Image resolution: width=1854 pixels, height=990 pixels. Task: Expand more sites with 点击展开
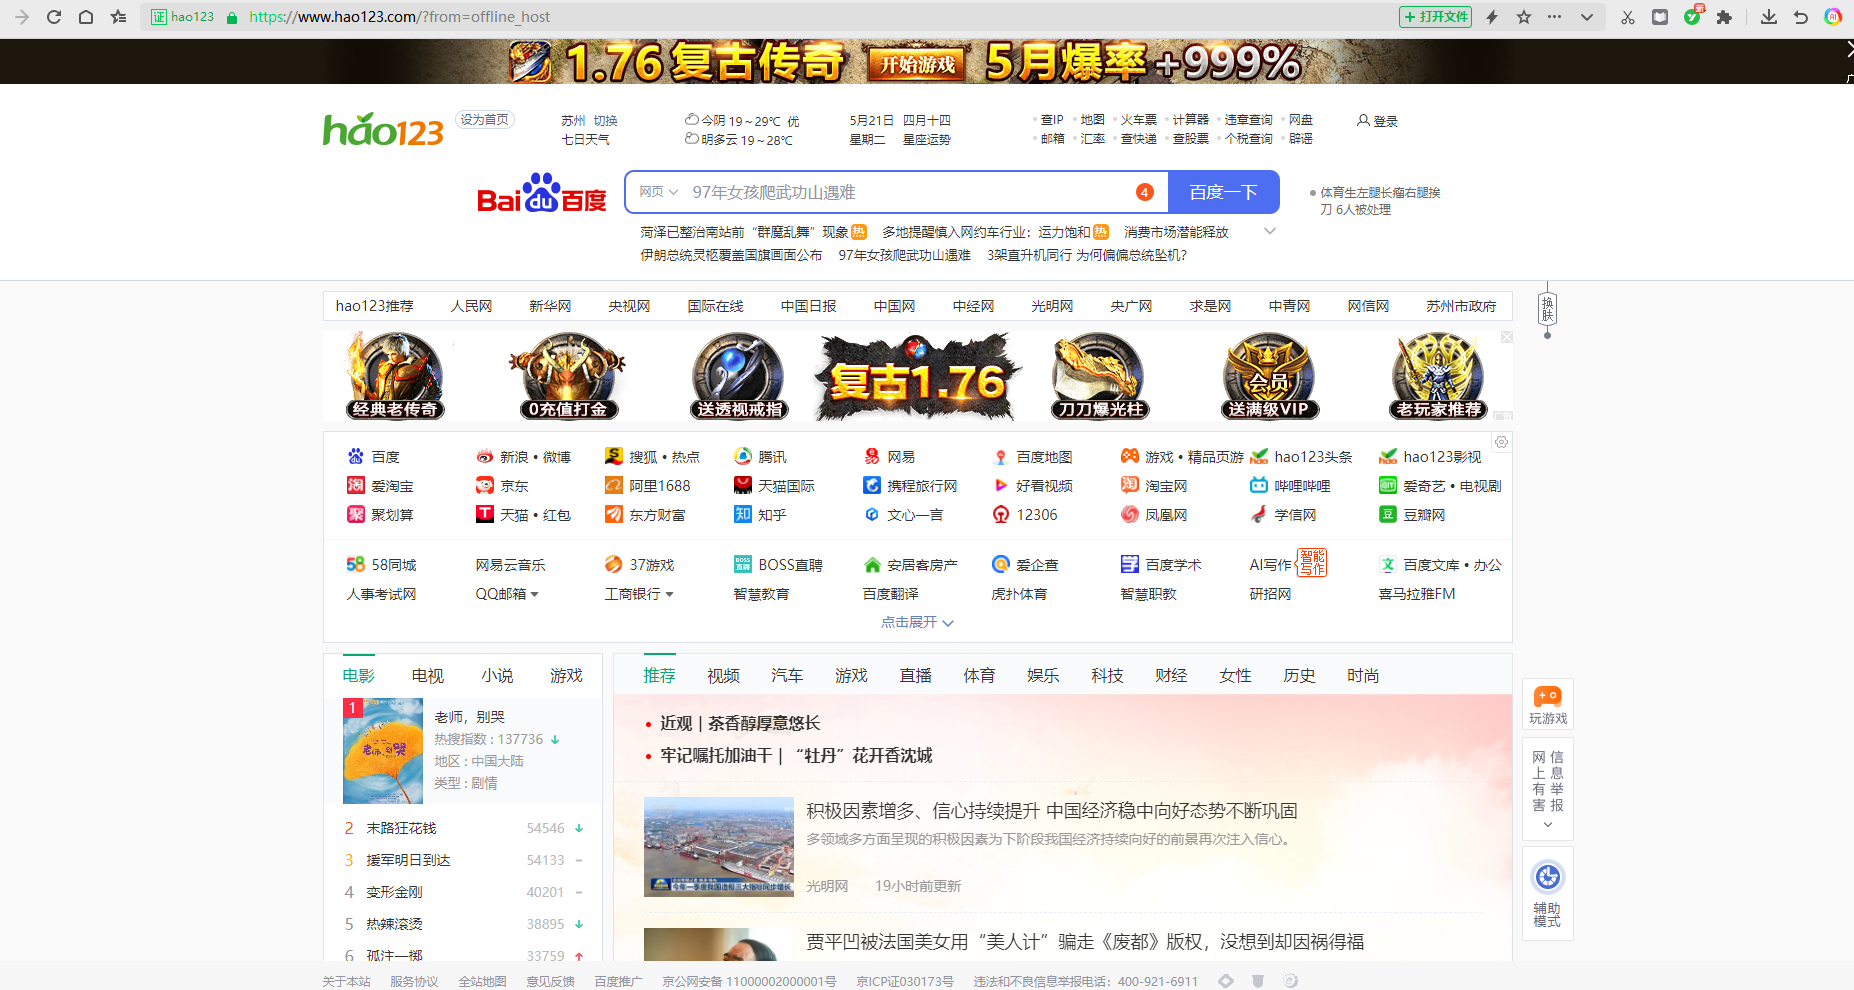point(917,622)
